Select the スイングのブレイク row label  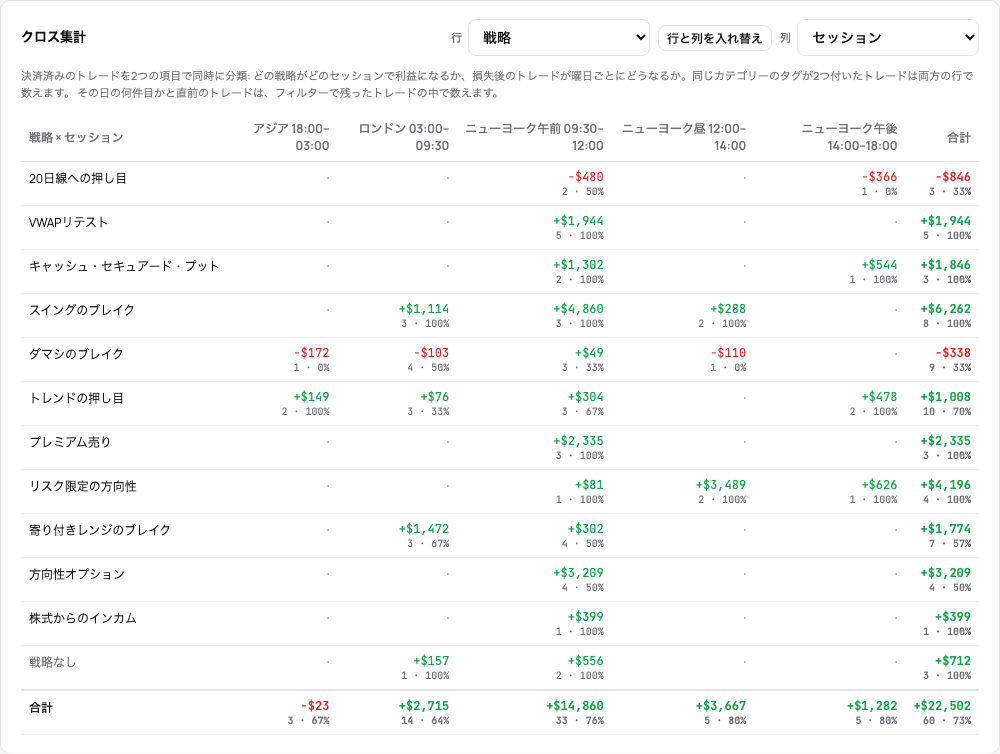[82, 310]
